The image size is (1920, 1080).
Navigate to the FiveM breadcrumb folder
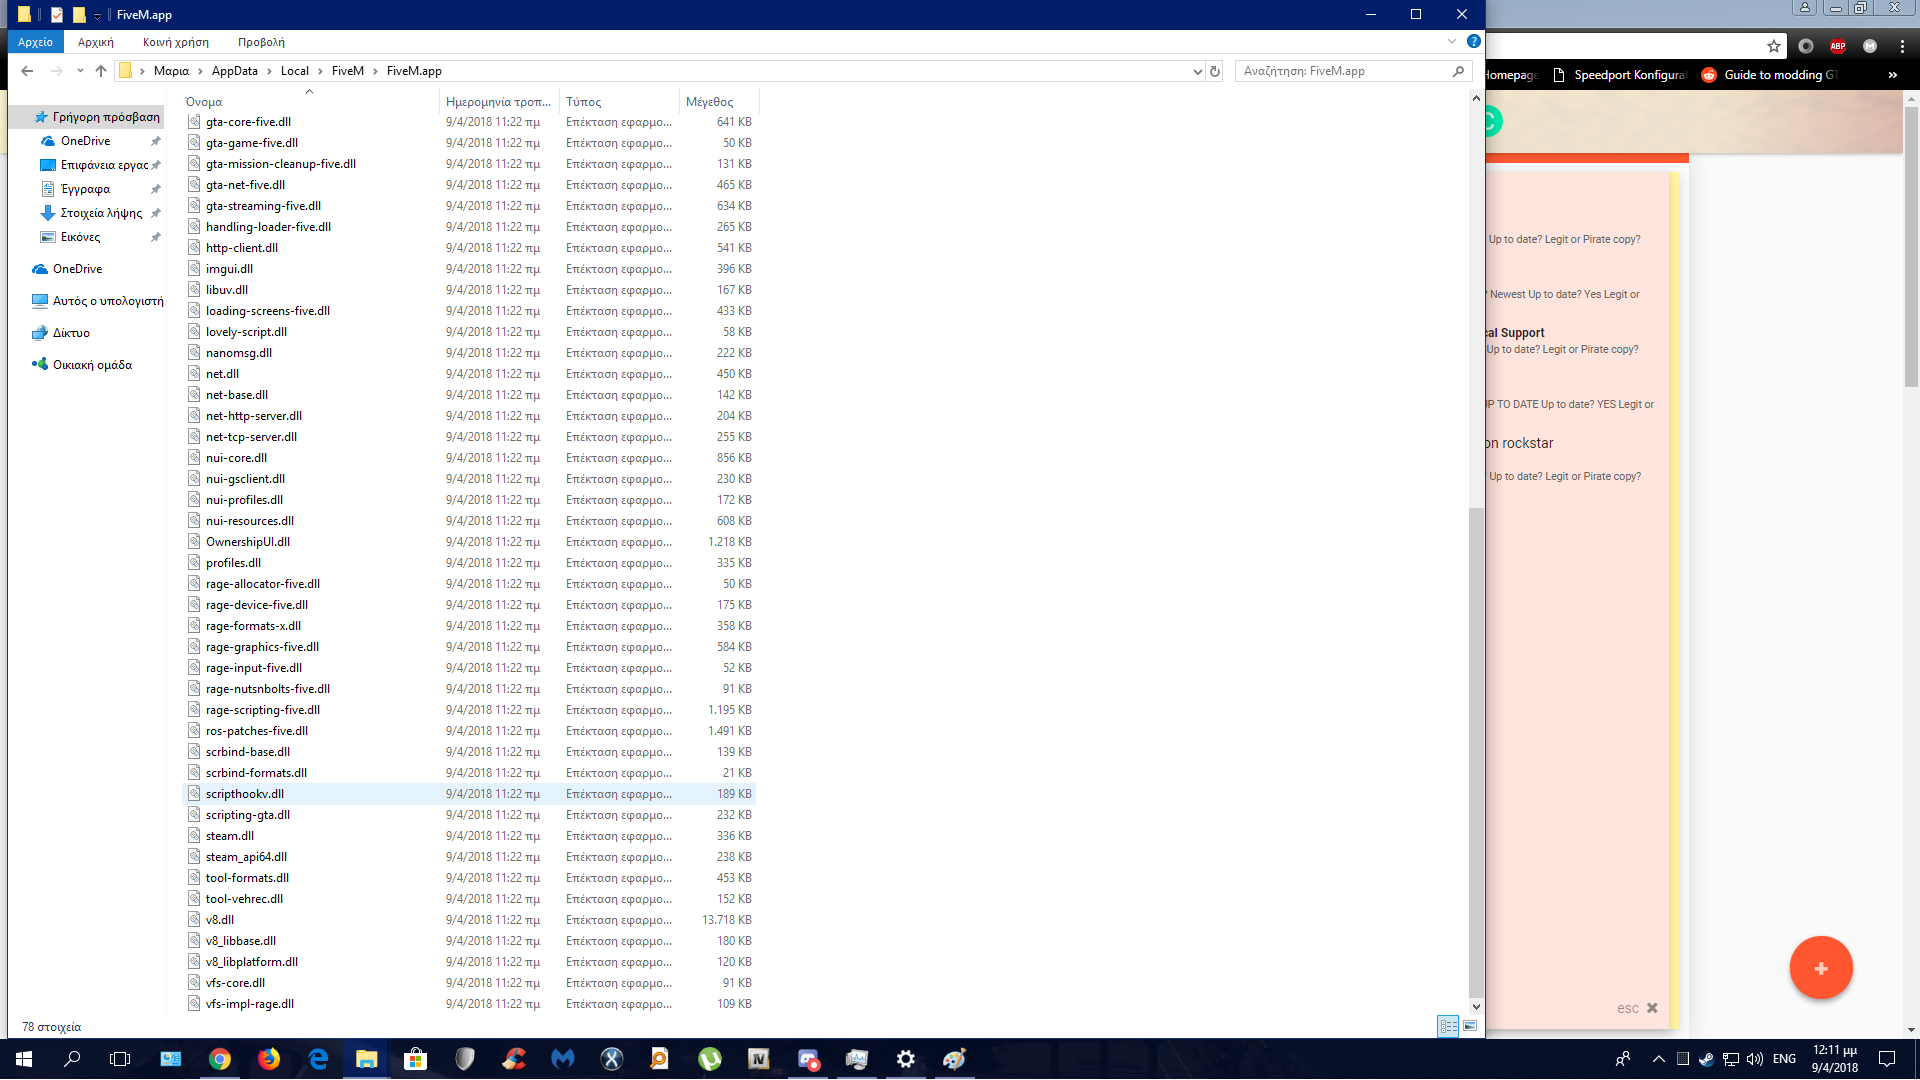pos(348,71)
